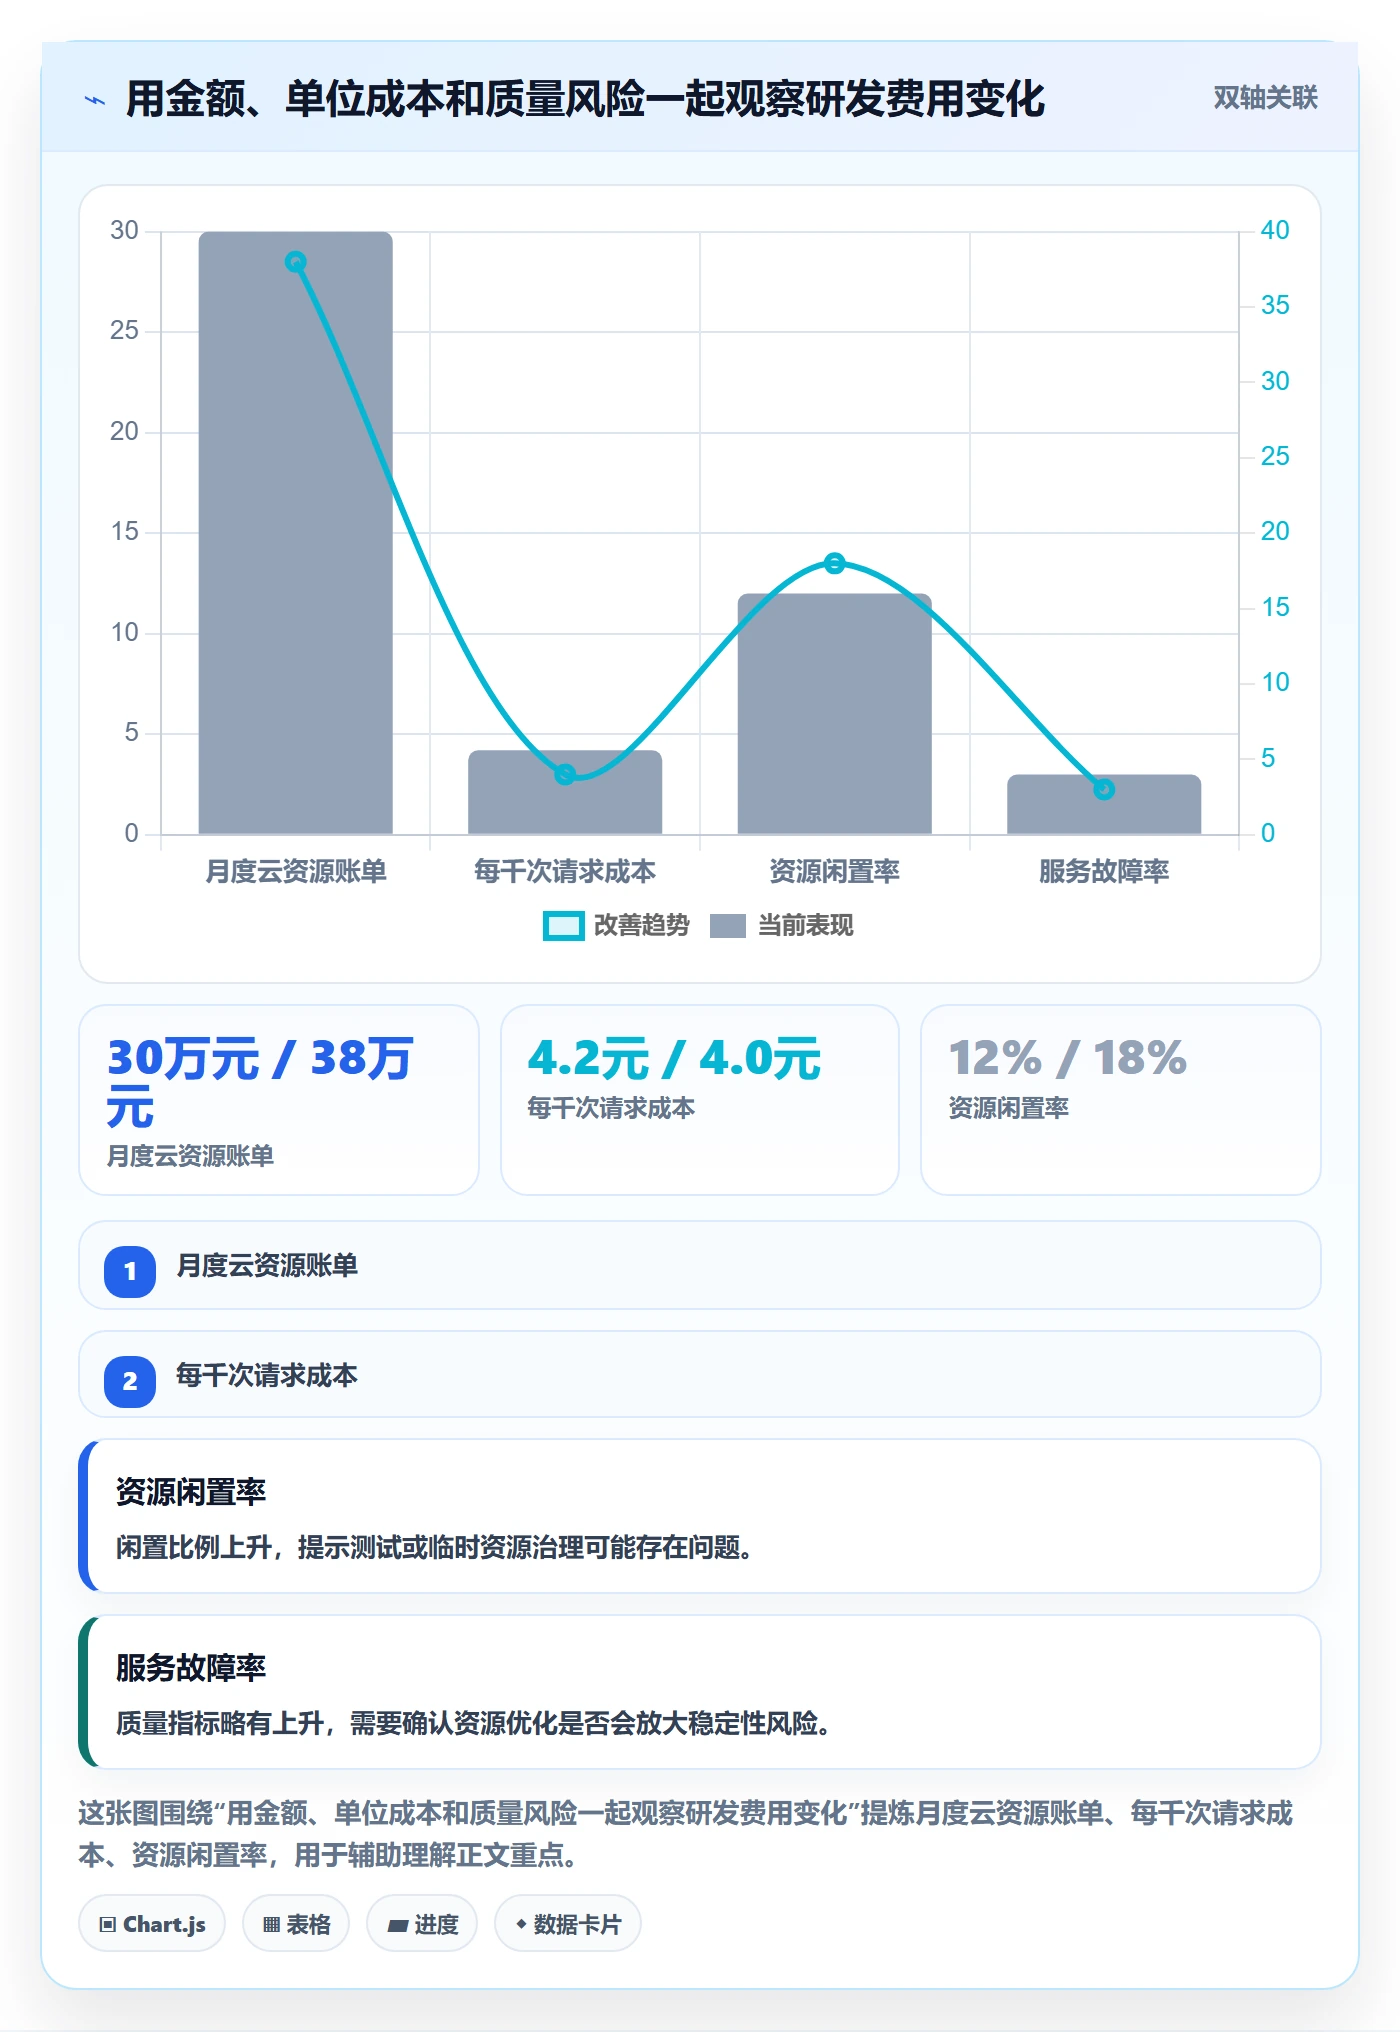The width and height of the screenshot is (1400, 2032).
Task: Click the lightning icon beside the title
Action: coord(95,100)
